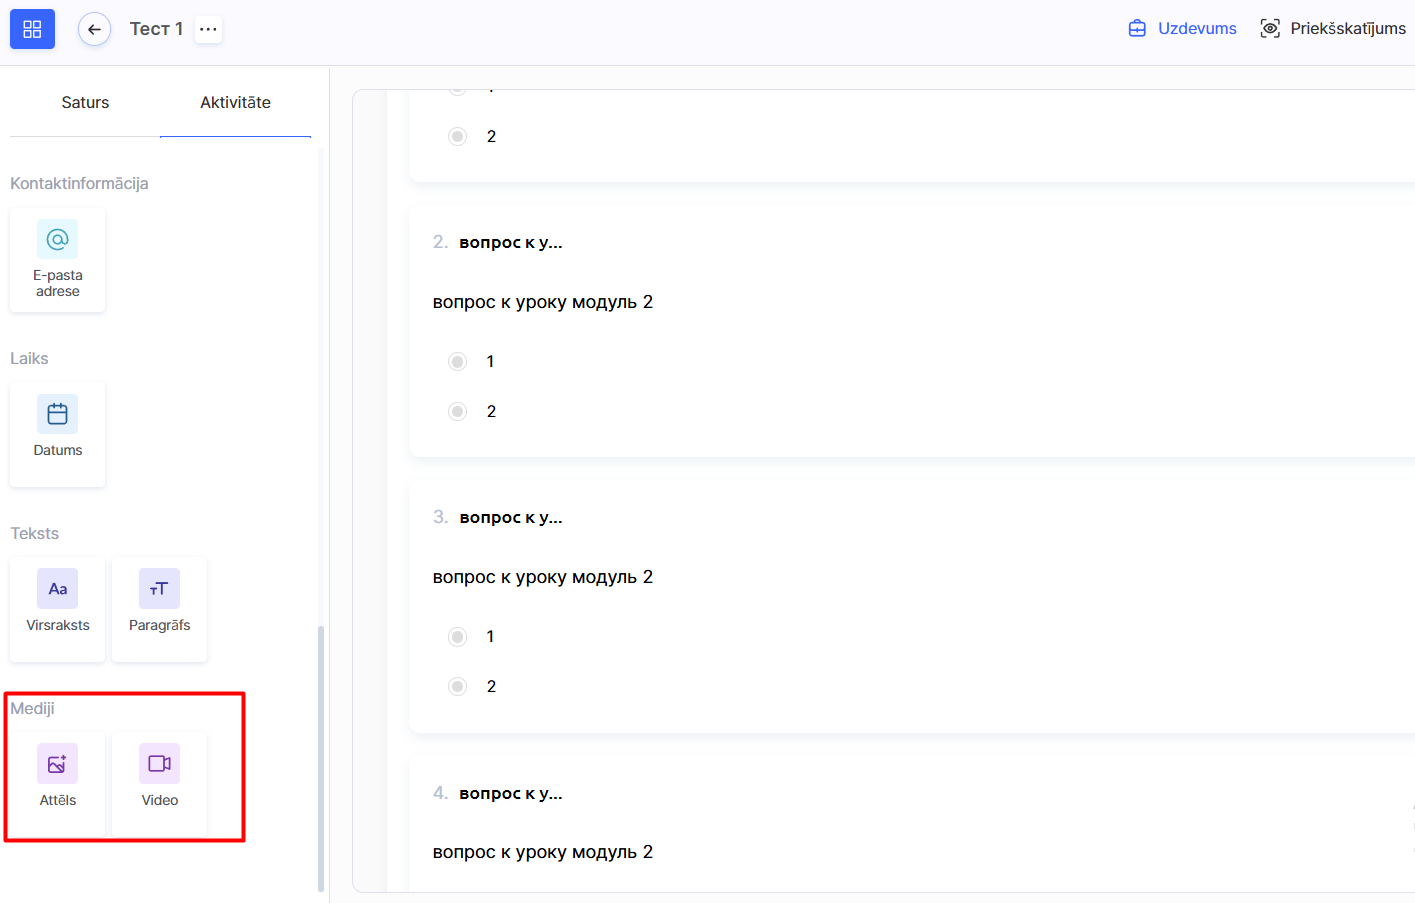1415x903 pixels.
Task: Select option 1 in question 3
Action: pos(458,637)
